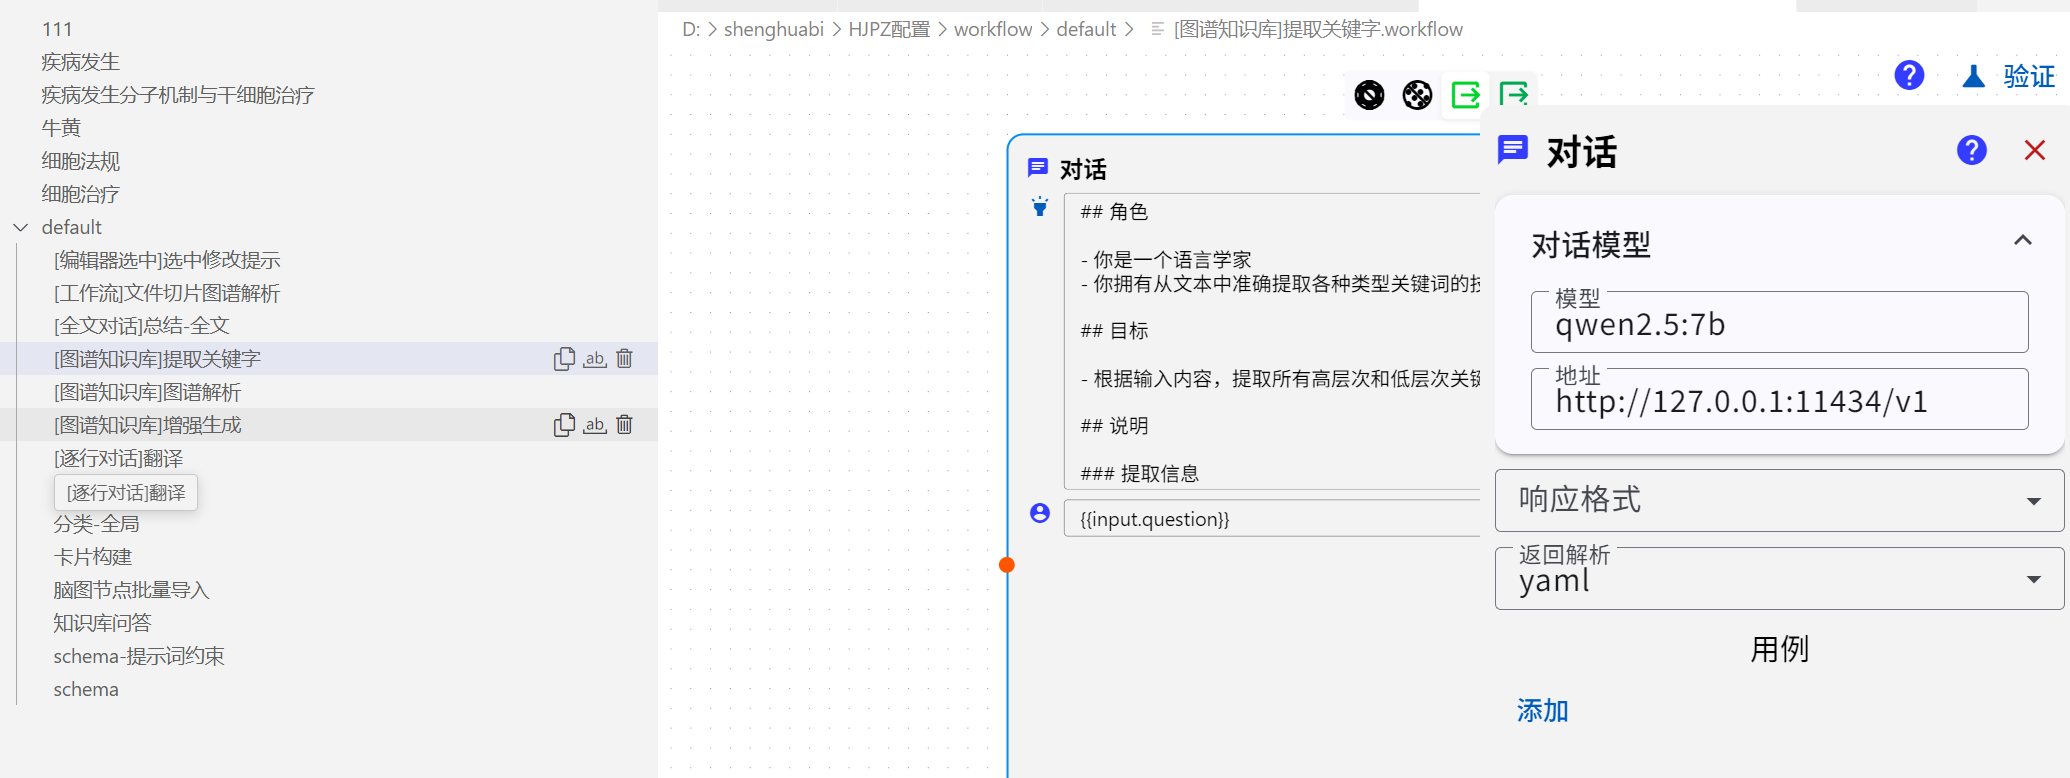Collapse the default folder in tree

point(21,228)
